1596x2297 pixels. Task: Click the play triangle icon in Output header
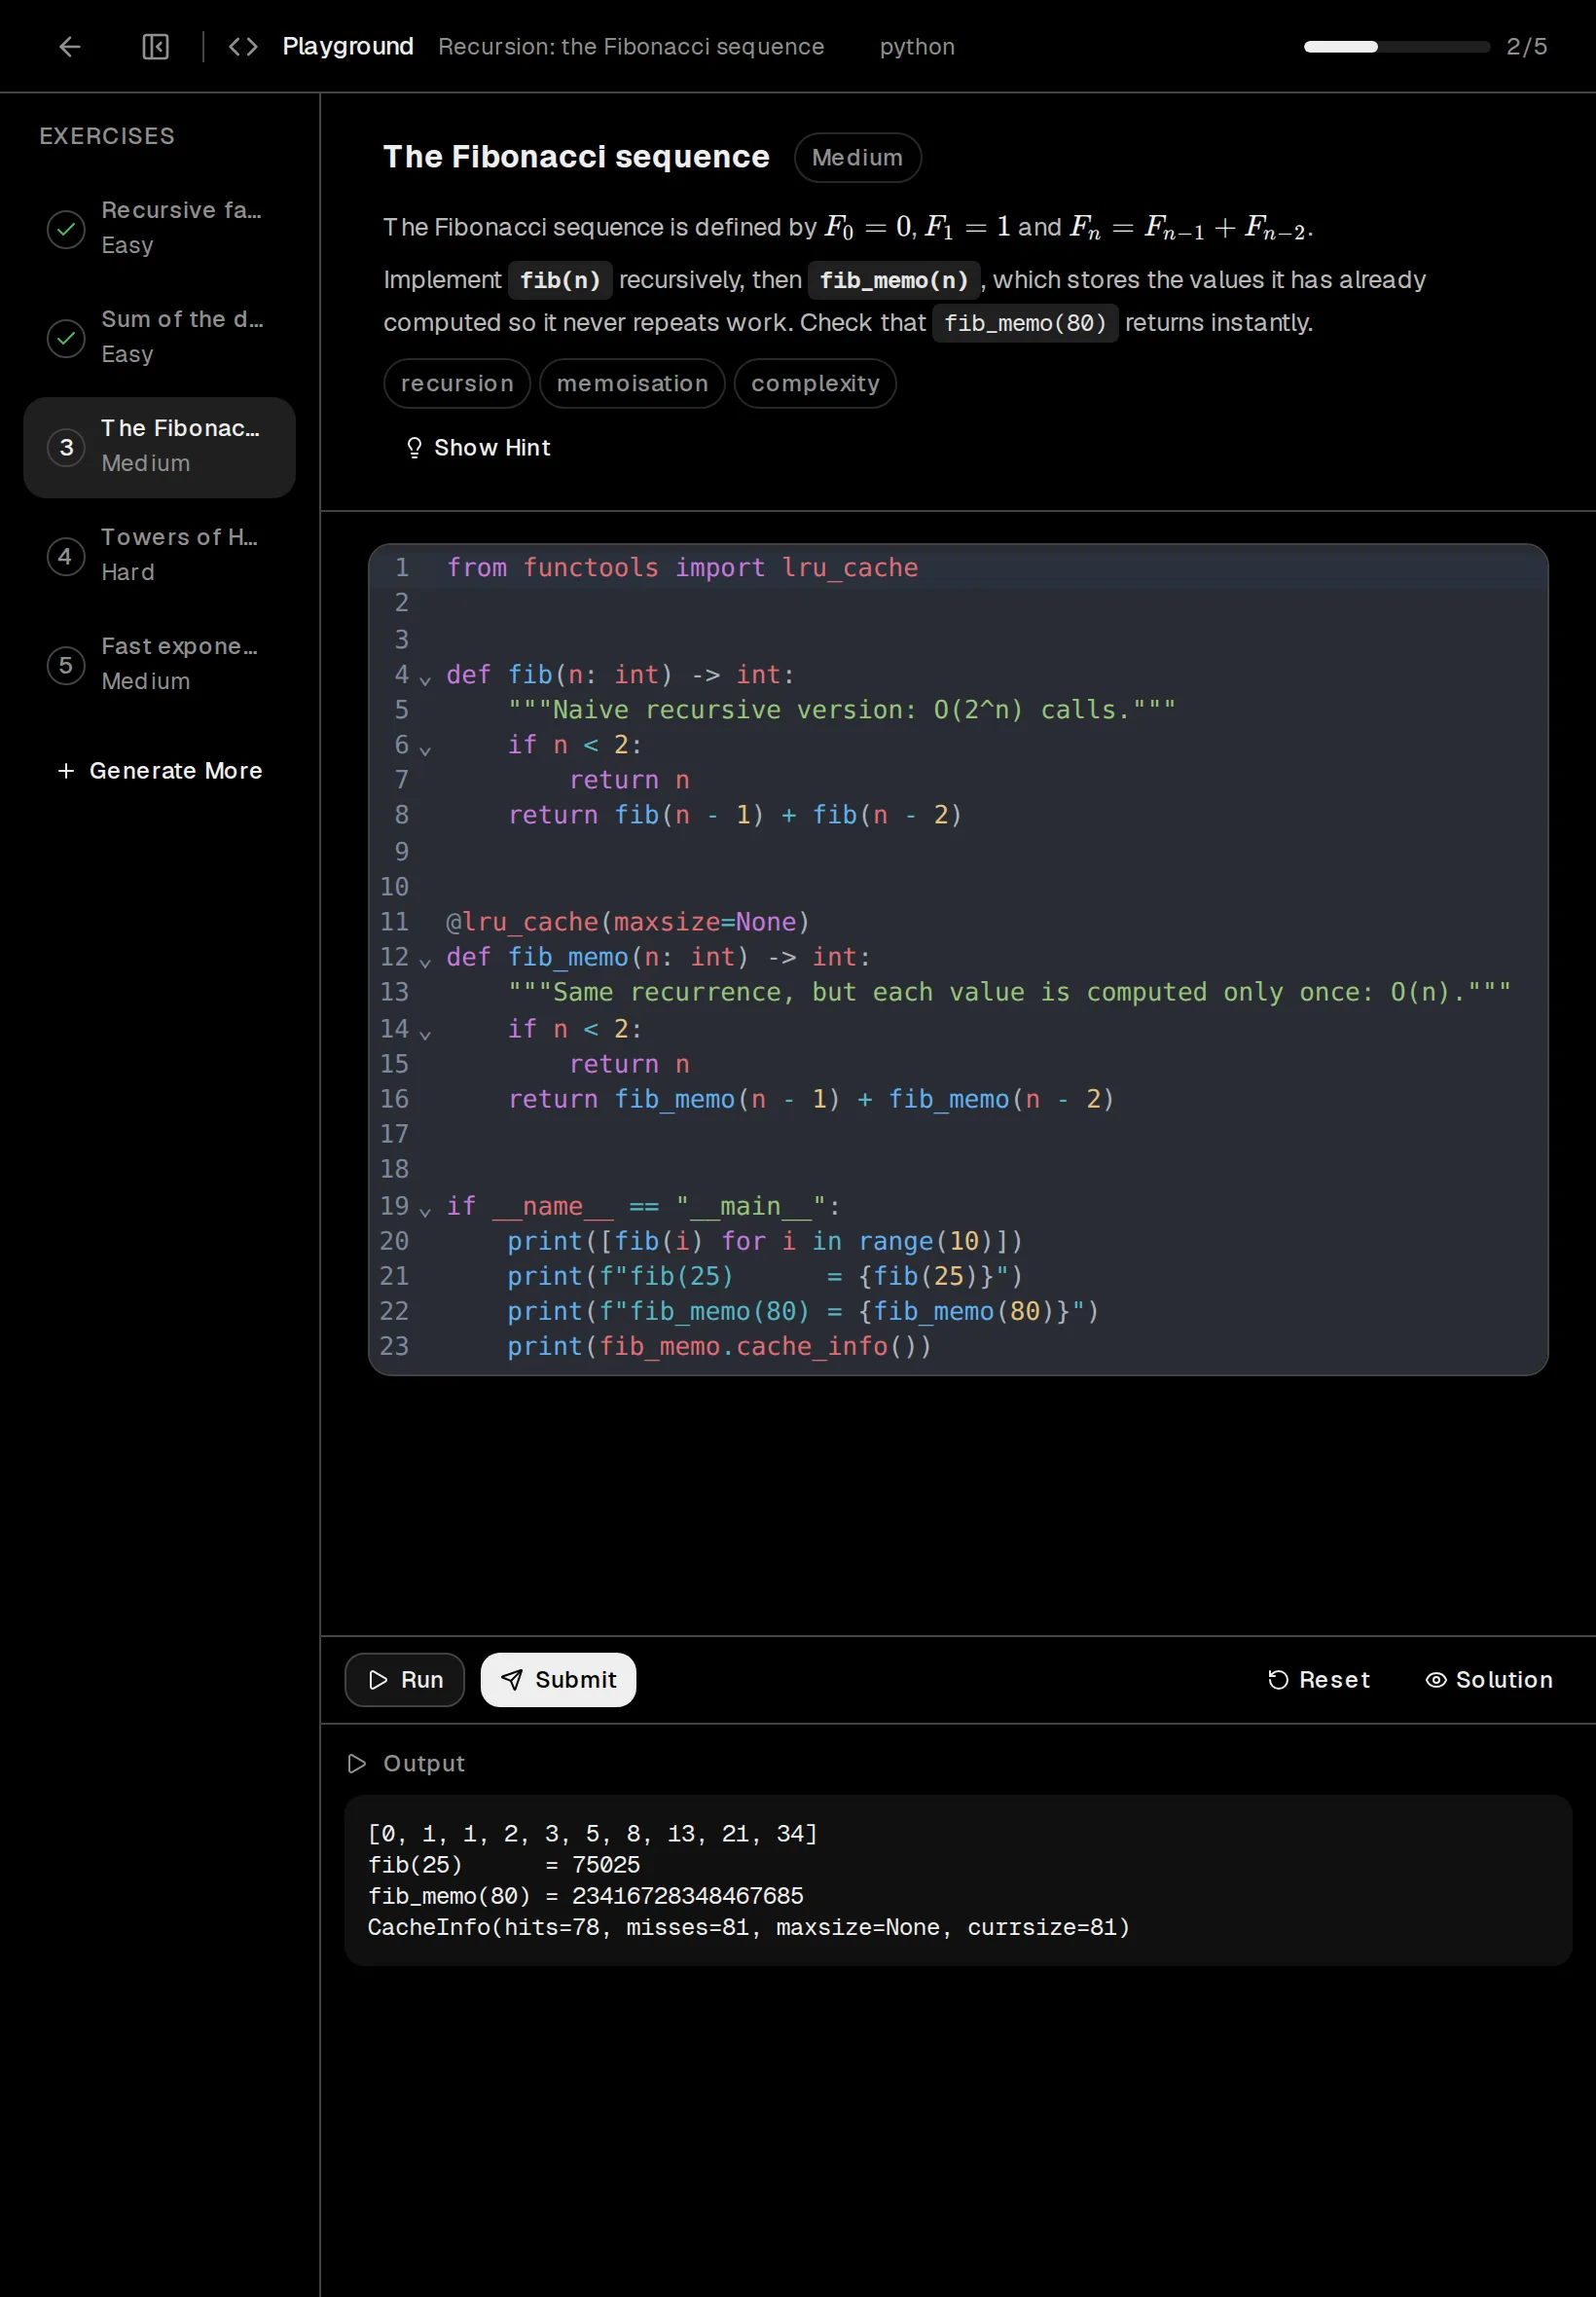click(356, 1764)
